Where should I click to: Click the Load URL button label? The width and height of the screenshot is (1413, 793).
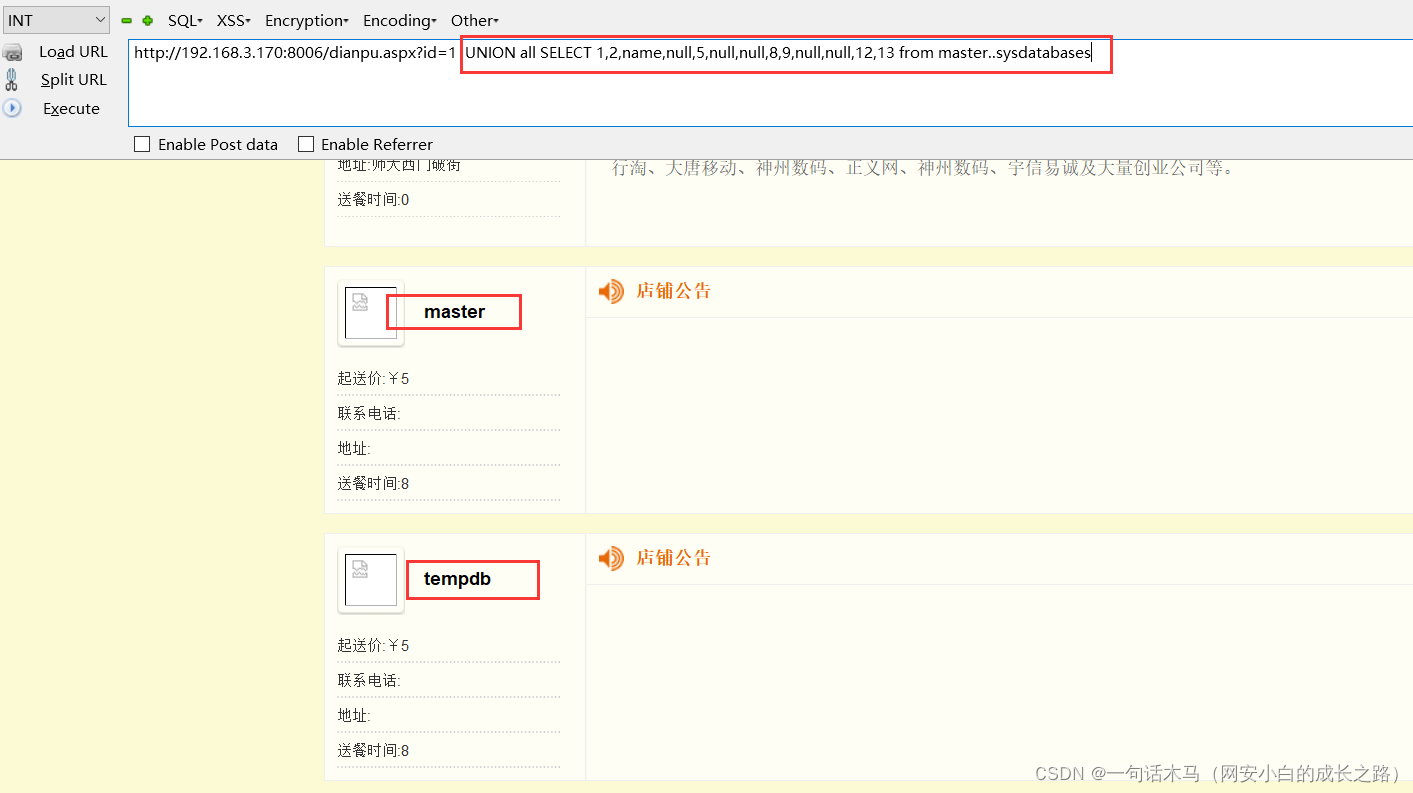coord(73,52)
